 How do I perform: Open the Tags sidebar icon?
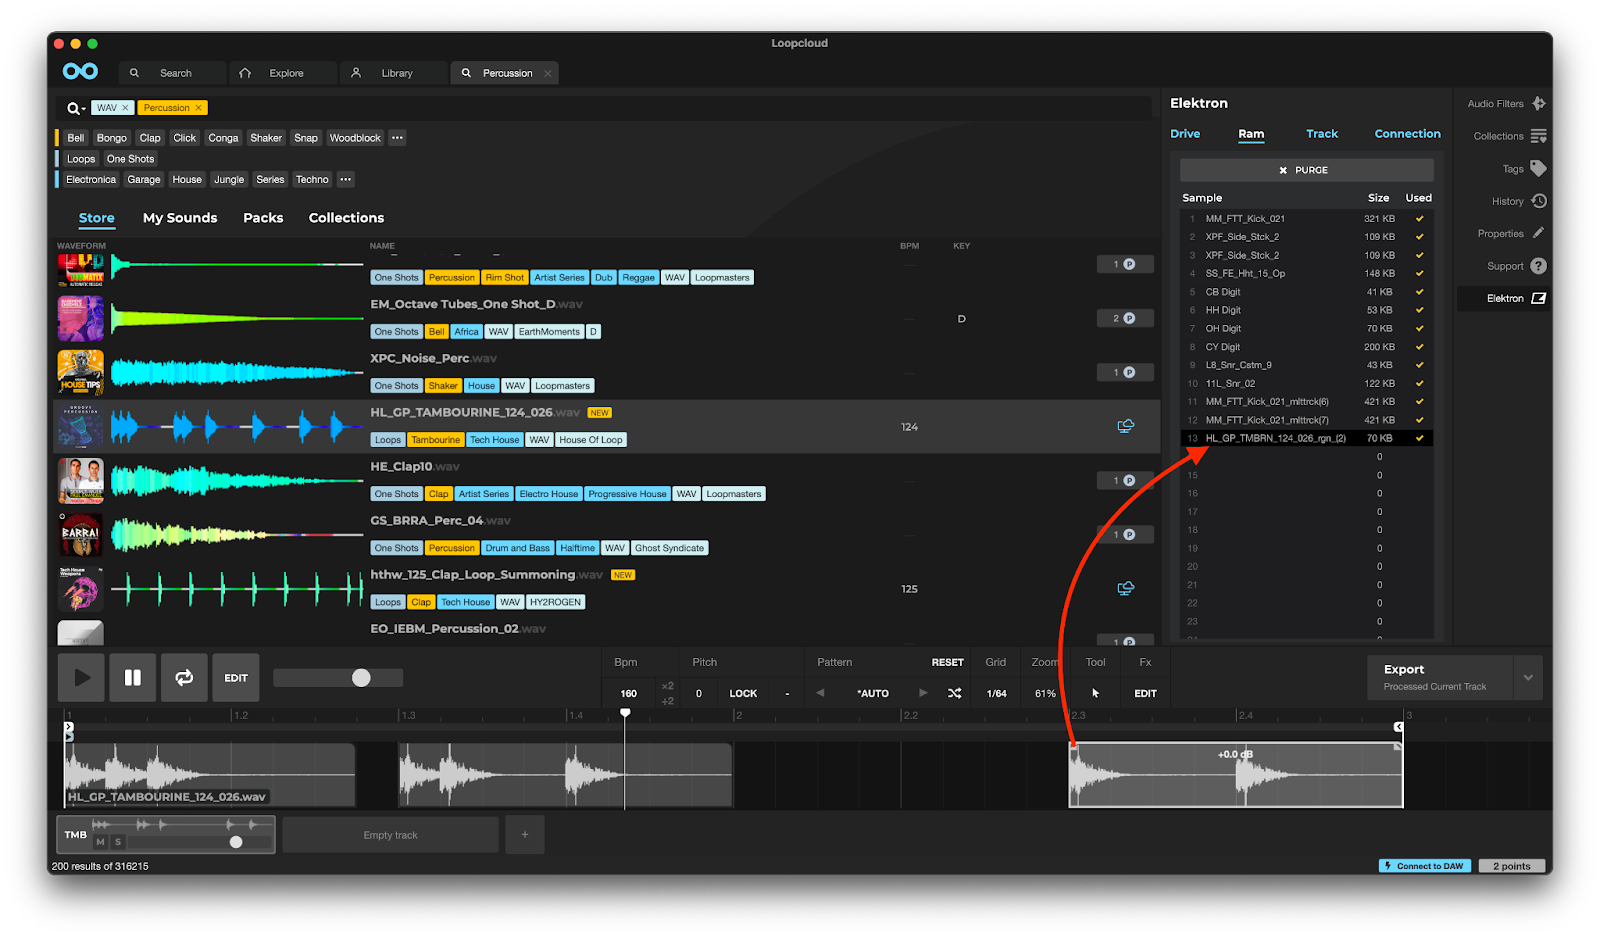point(1538,168)
